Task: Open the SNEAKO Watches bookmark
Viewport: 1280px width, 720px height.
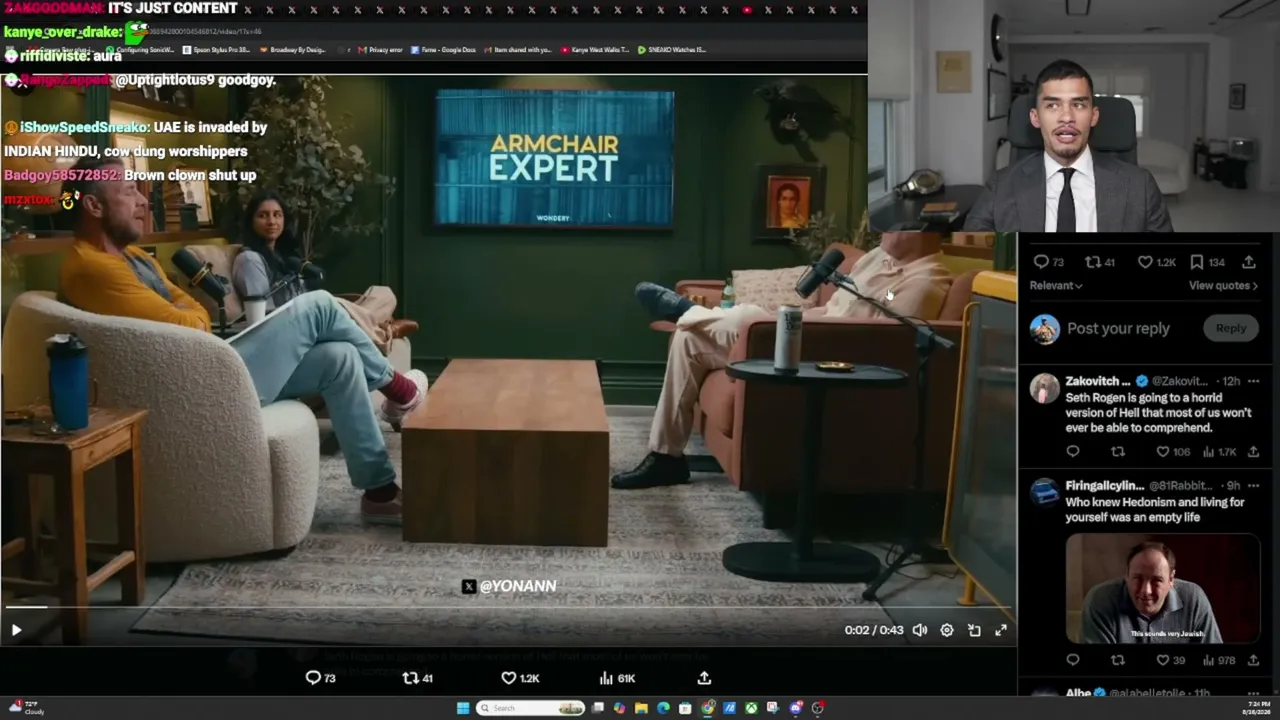Action: tap(672, 50)
